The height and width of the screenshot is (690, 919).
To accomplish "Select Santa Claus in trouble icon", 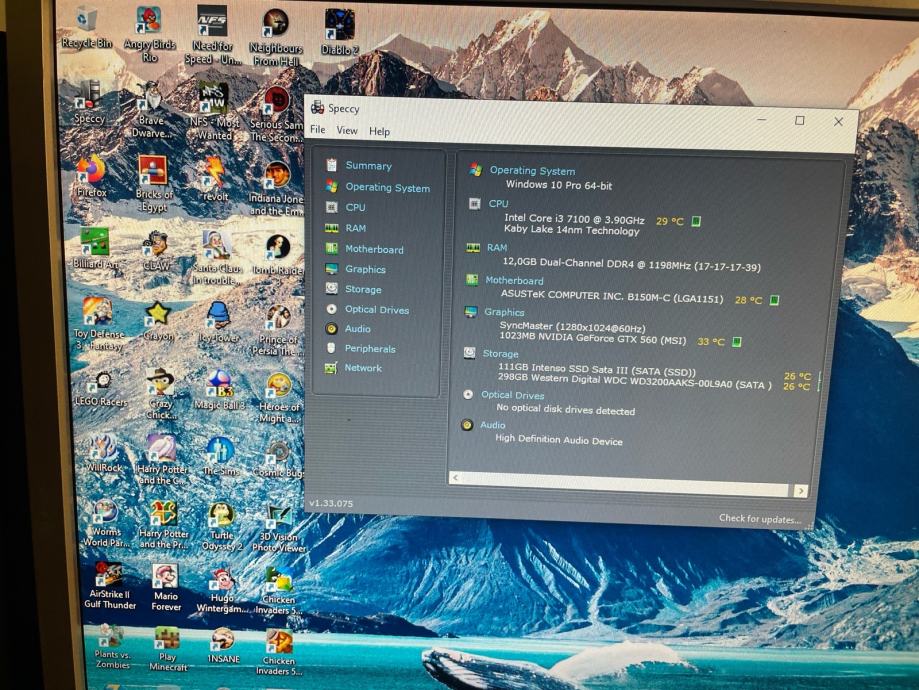I will click(217, 258).
